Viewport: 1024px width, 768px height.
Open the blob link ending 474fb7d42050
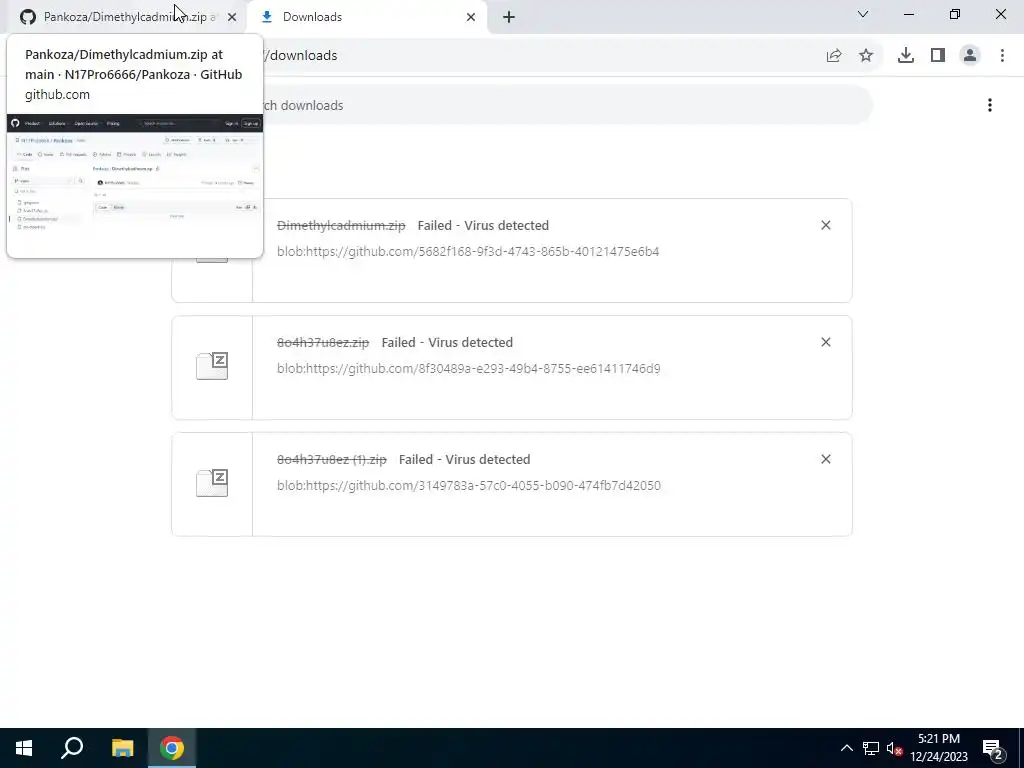468,485
